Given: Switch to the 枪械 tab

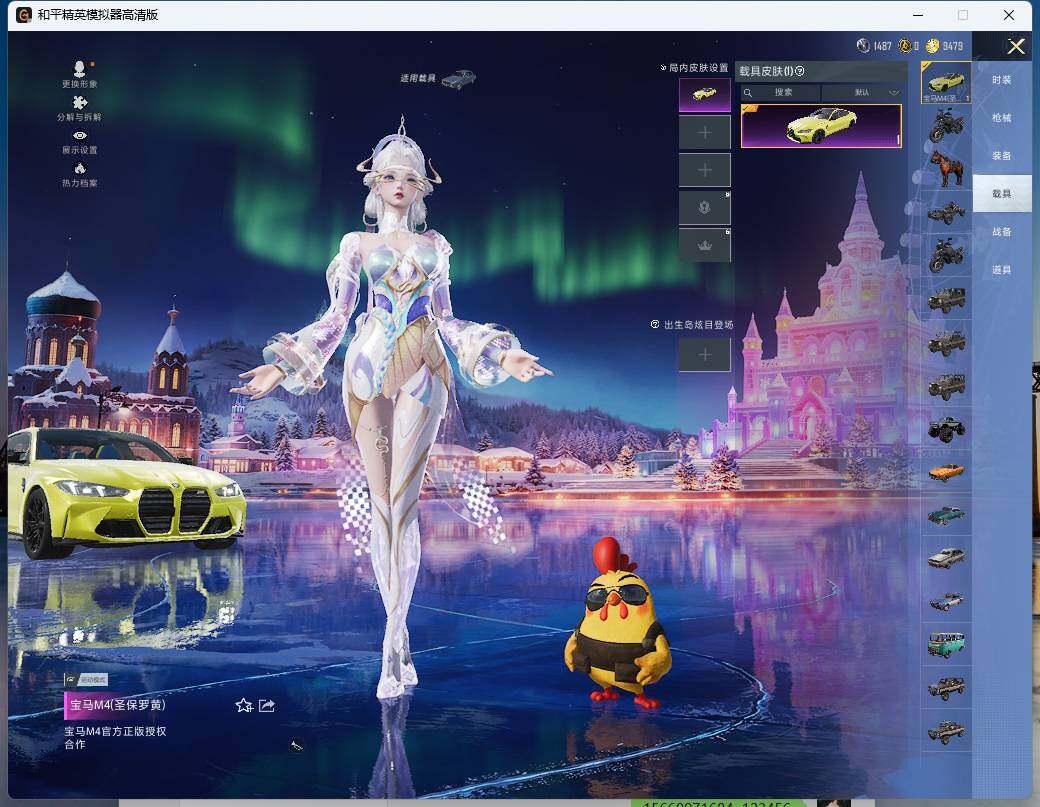Looking at the screenshot, I should 1002,117.
